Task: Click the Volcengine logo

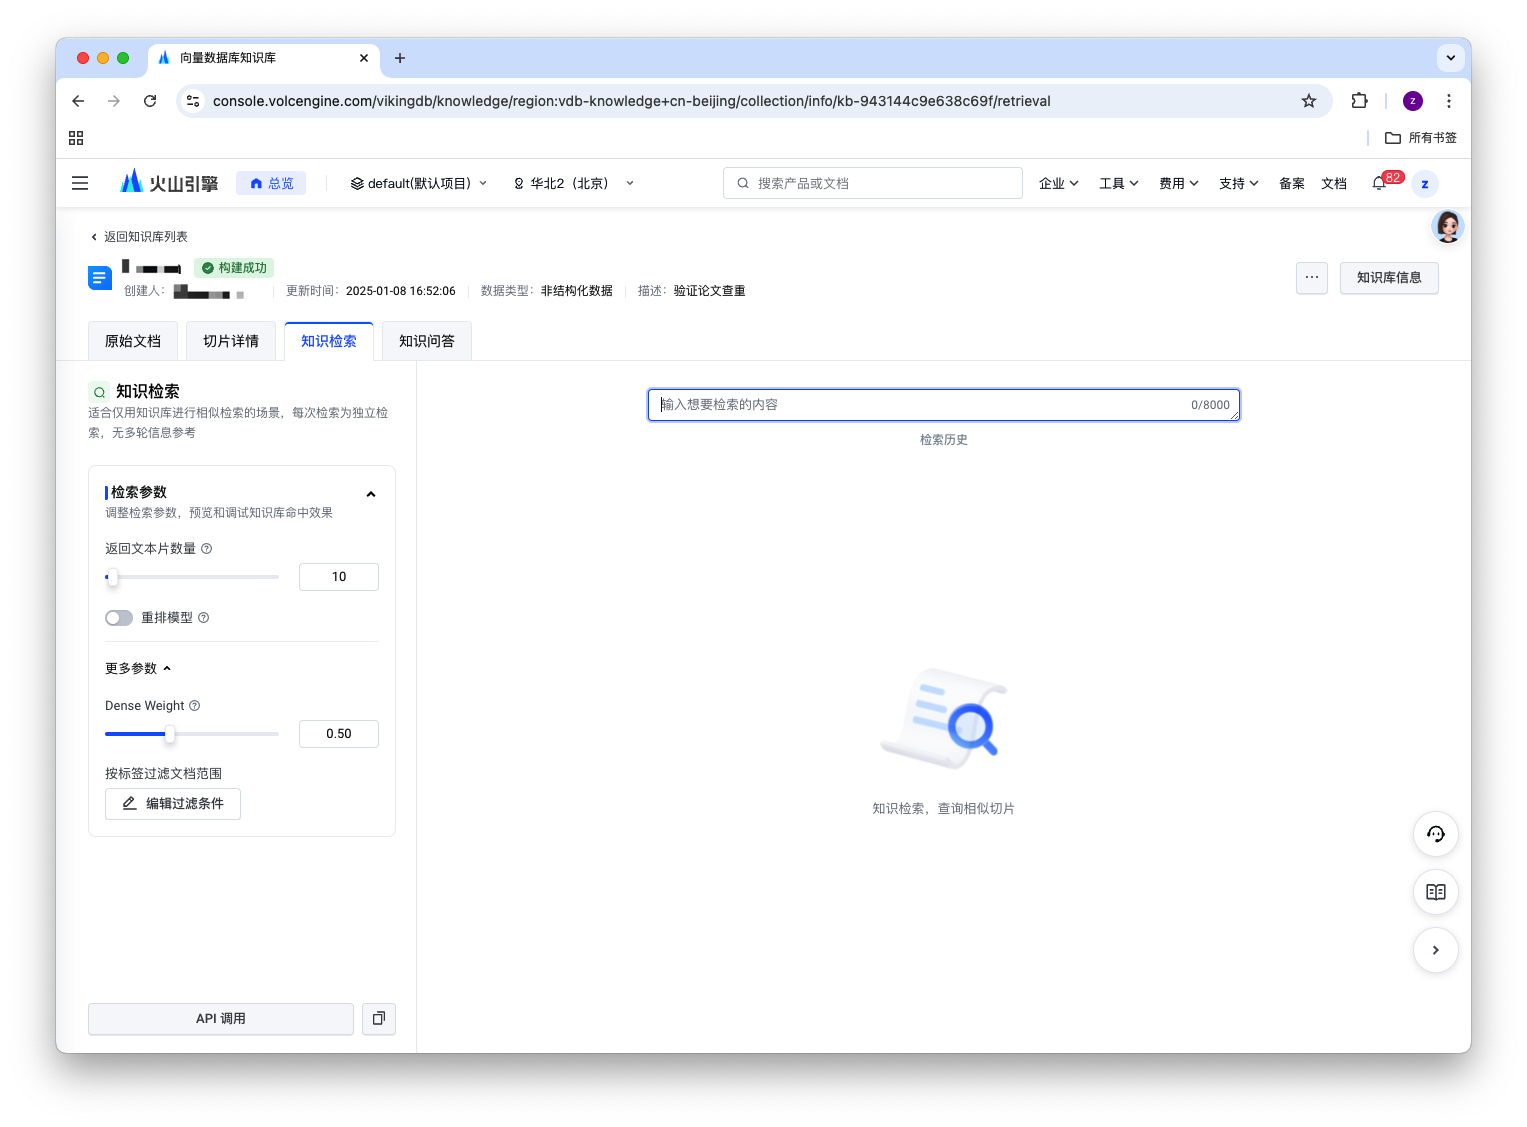Action: coord(169,182)
